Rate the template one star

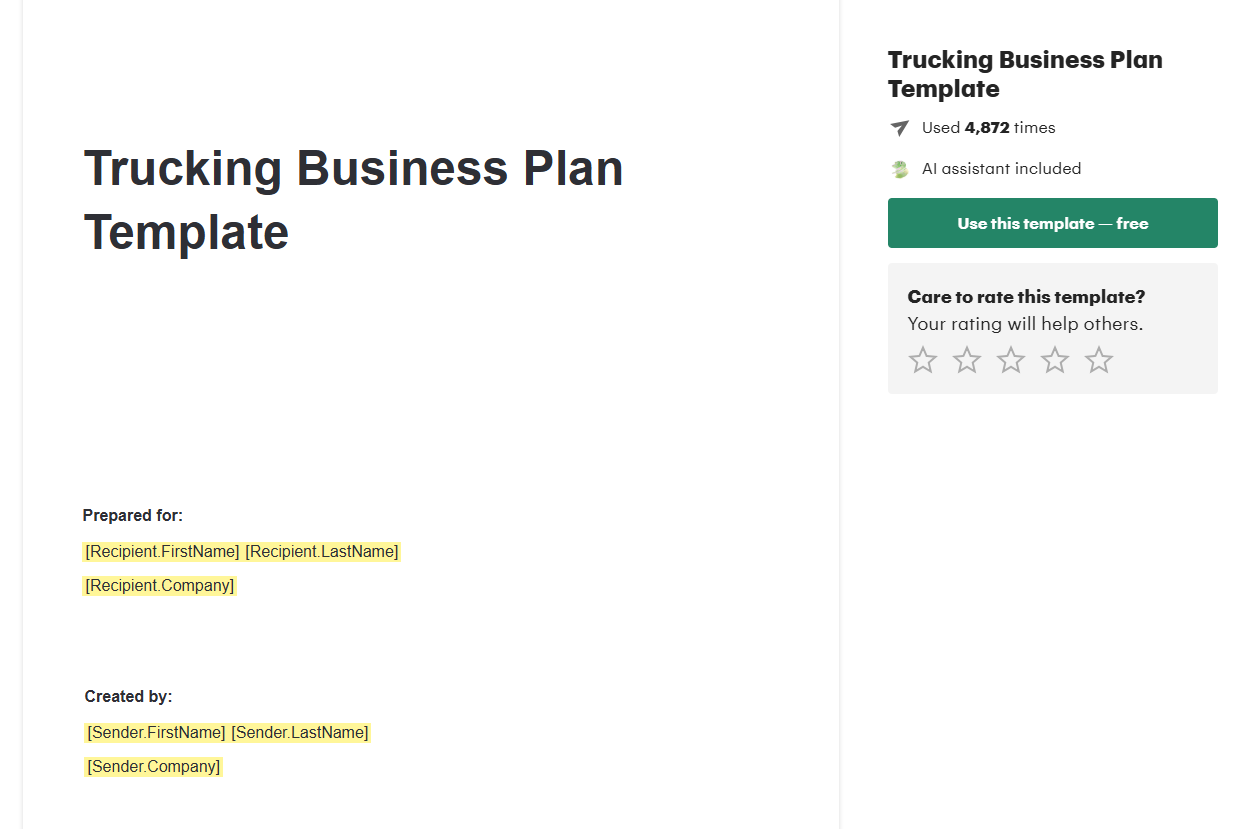point(923,360)
